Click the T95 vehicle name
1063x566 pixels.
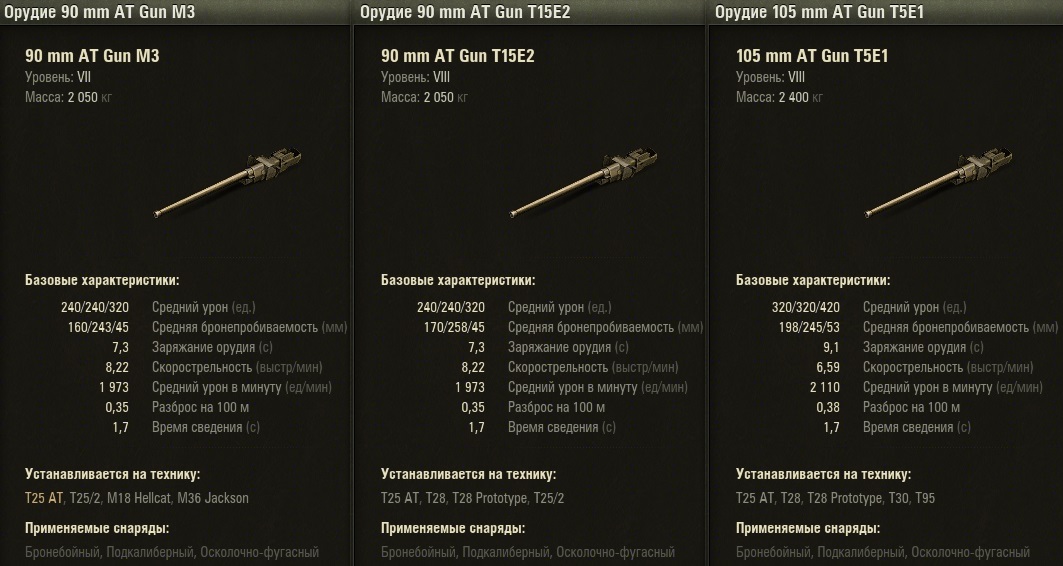coord(927,498)
